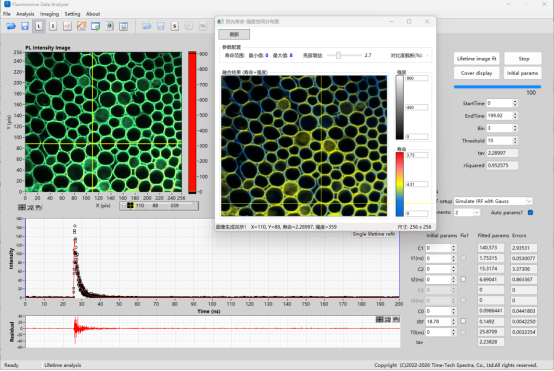Click the S toolbar icon
The image size is (554, 371).
tap(175, 26)
